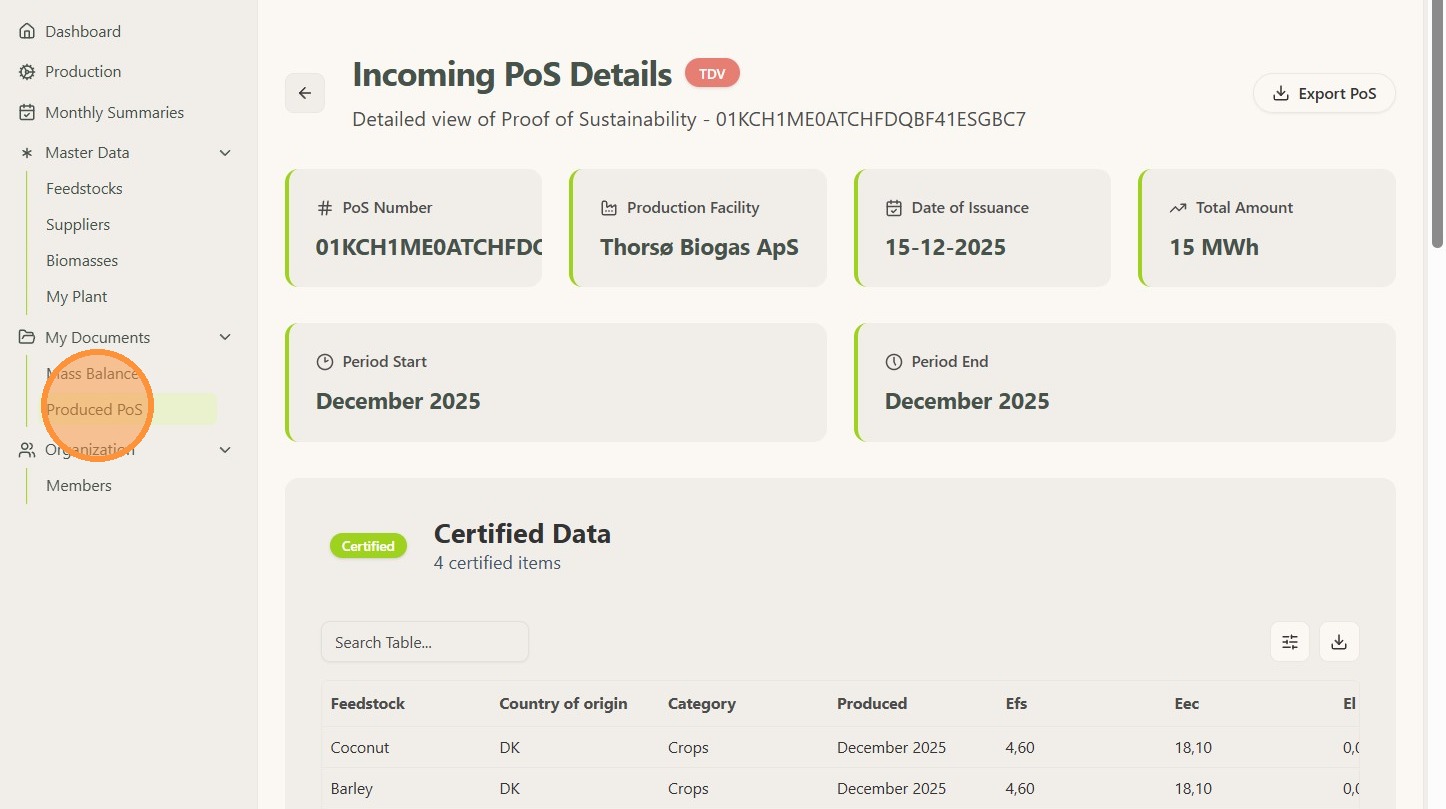Click the table download icon
1446x809 pixels.
click(x=1339, y=642)
